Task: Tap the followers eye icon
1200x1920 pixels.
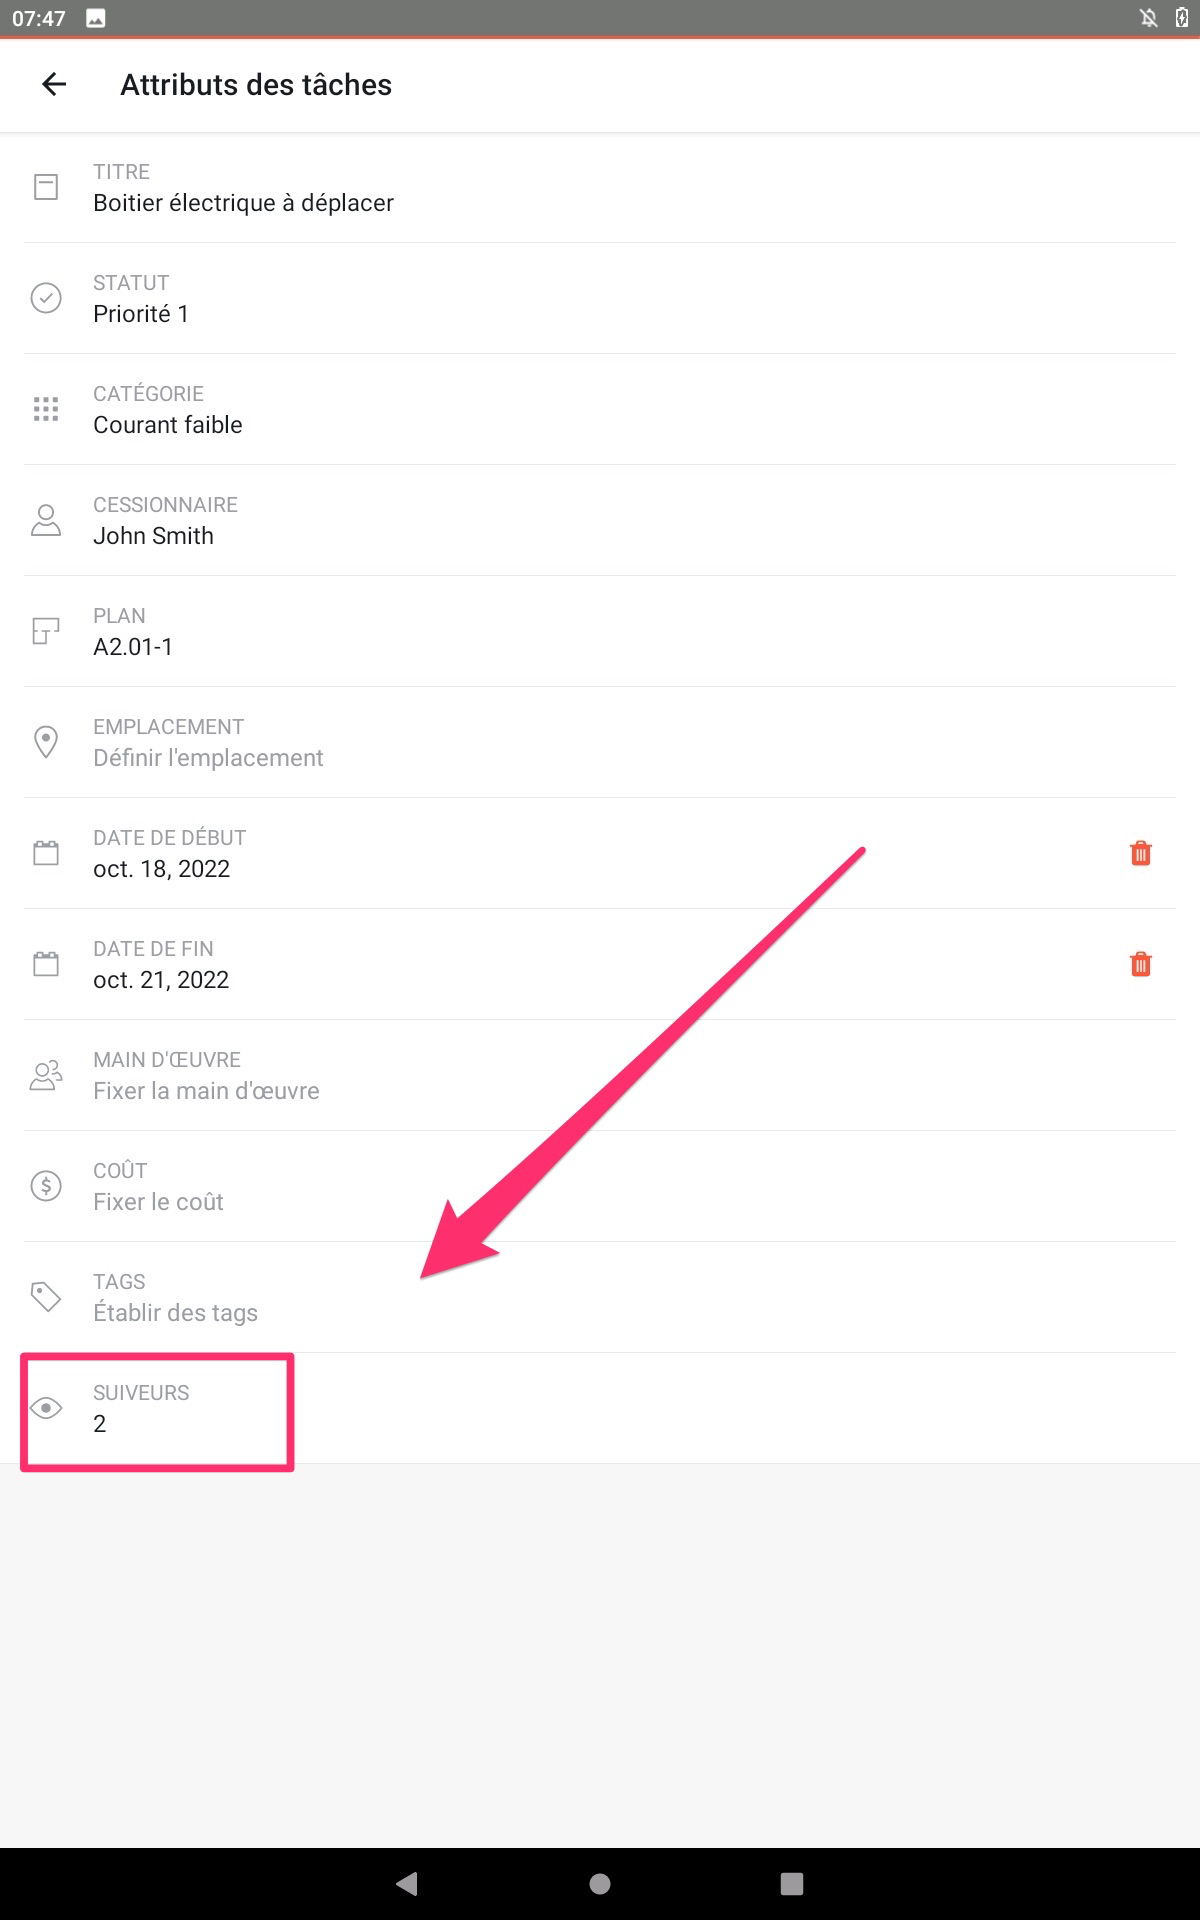Action: point(46,1408)
